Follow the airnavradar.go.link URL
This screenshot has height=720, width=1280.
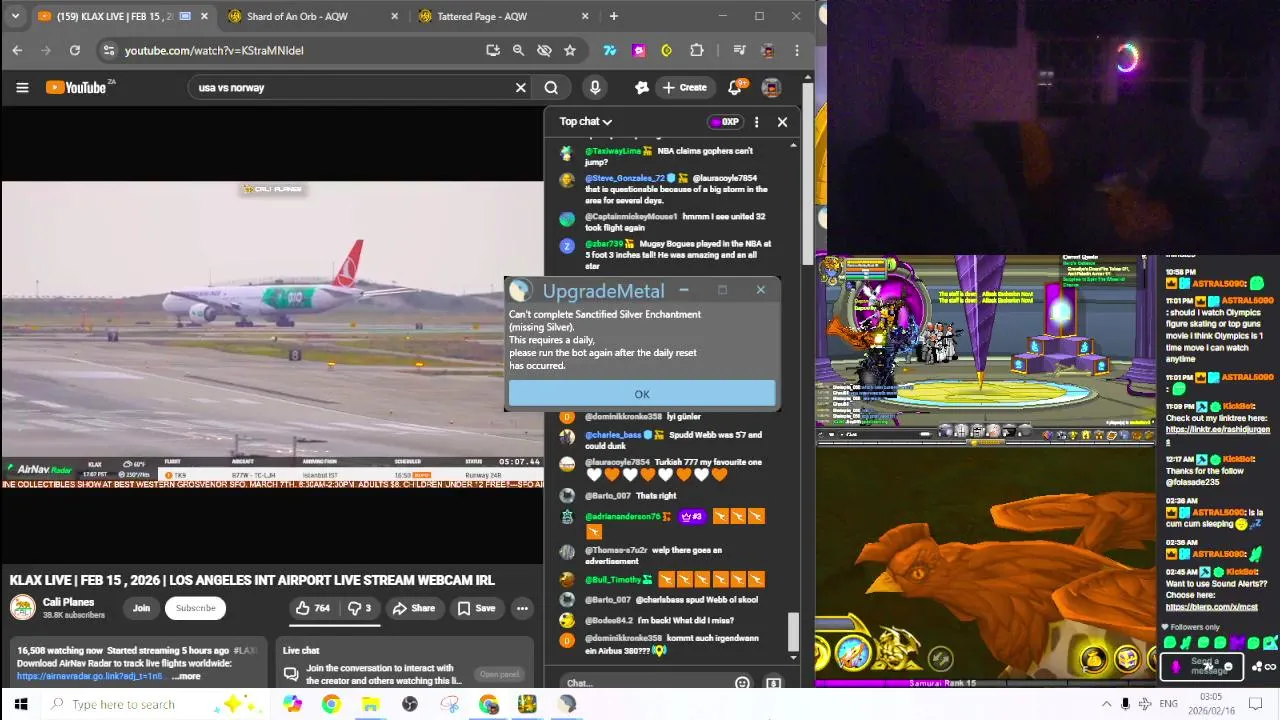point(90,677)
